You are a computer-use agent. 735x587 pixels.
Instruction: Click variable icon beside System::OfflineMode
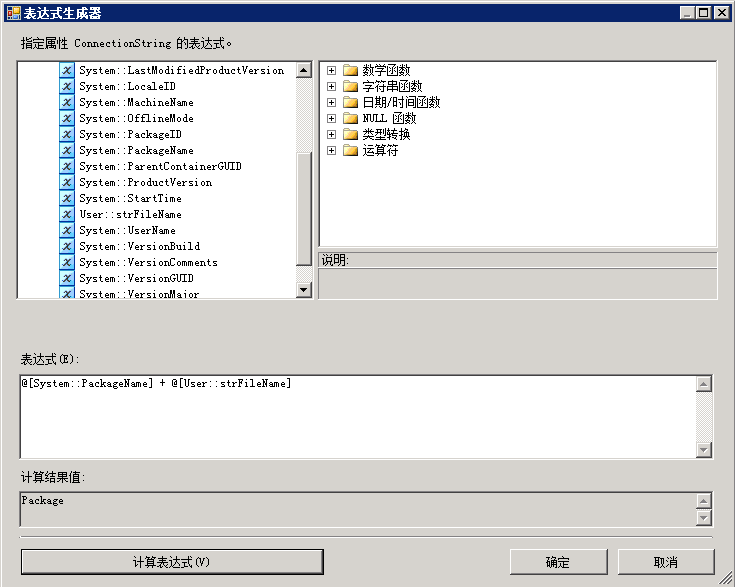67,118
